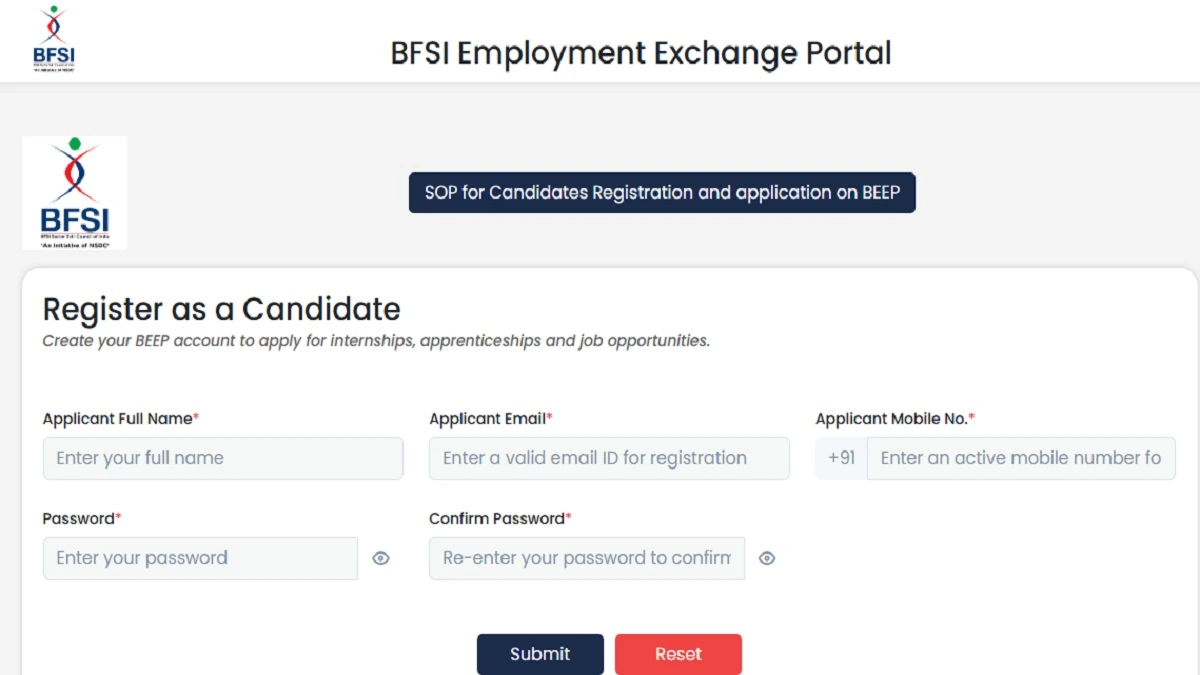Click the mobile number input box
The width and height of the screenshot is (1200, 675).
pyautogui.click(x=1021, y=458)
